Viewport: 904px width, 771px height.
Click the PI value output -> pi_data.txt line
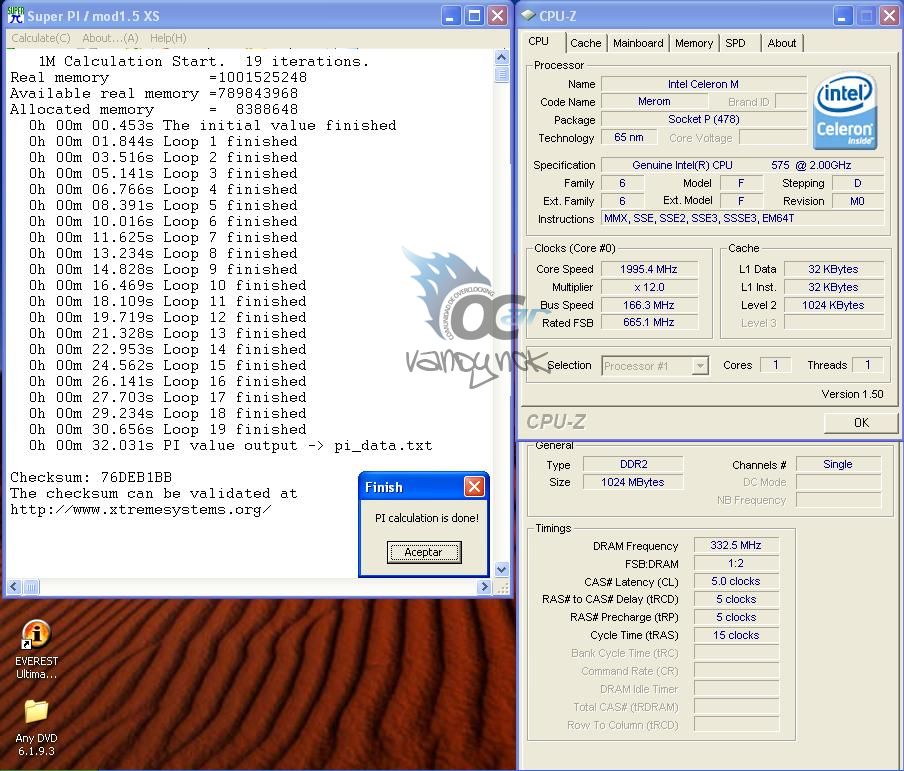(231, 446)
